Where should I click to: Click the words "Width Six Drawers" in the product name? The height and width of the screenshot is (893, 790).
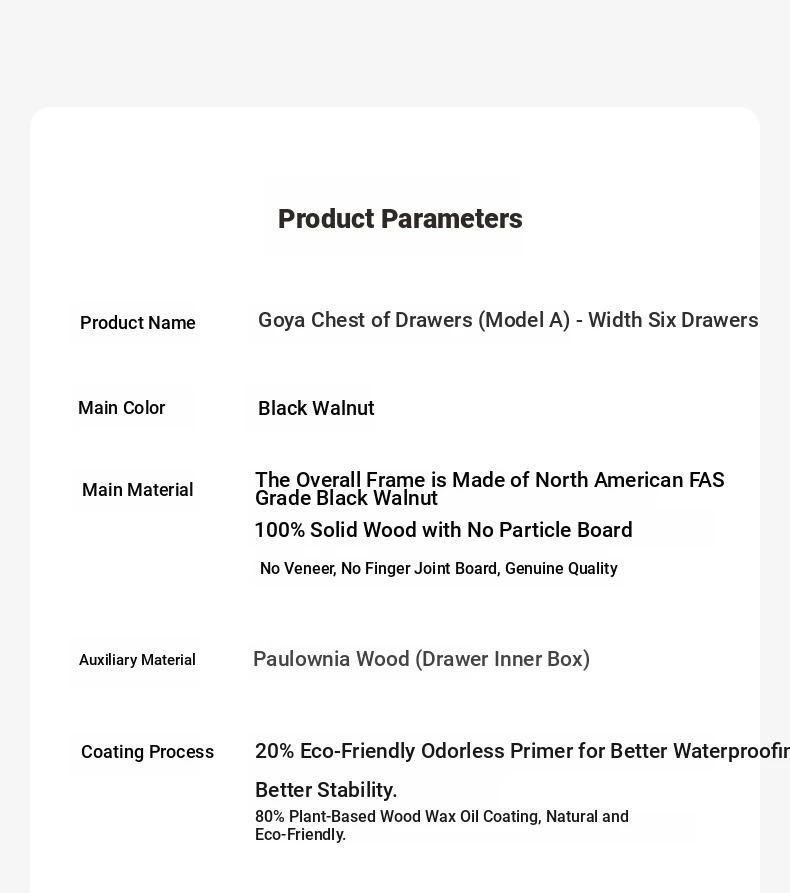pyautogui.click(x=673, y=320)
